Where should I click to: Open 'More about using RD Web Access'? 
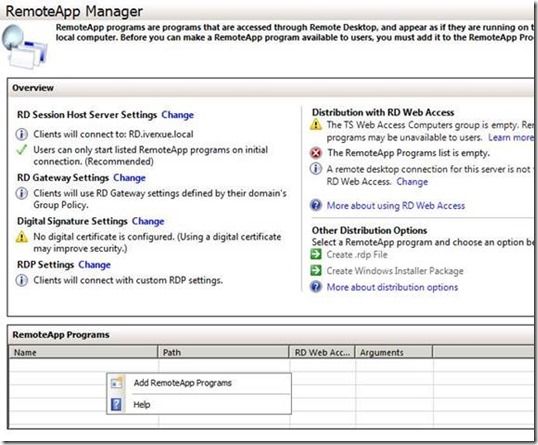click(396, 206)
